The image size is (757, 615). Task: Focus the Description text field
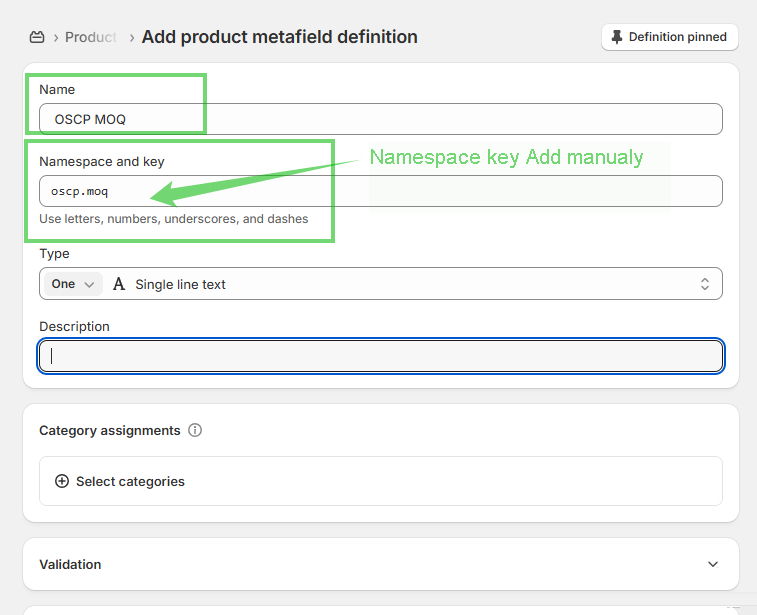tap(380, 356)
